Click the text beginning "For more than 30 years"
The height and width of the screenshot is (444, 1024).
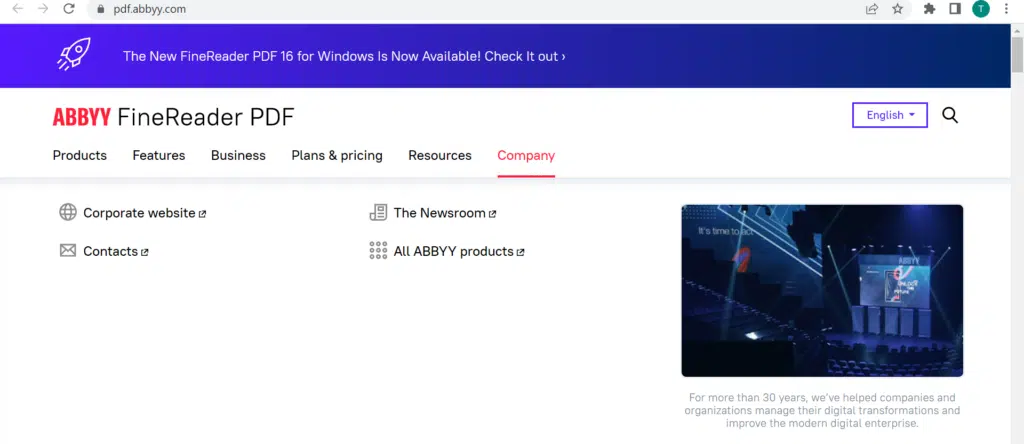[x=822, y=410]
